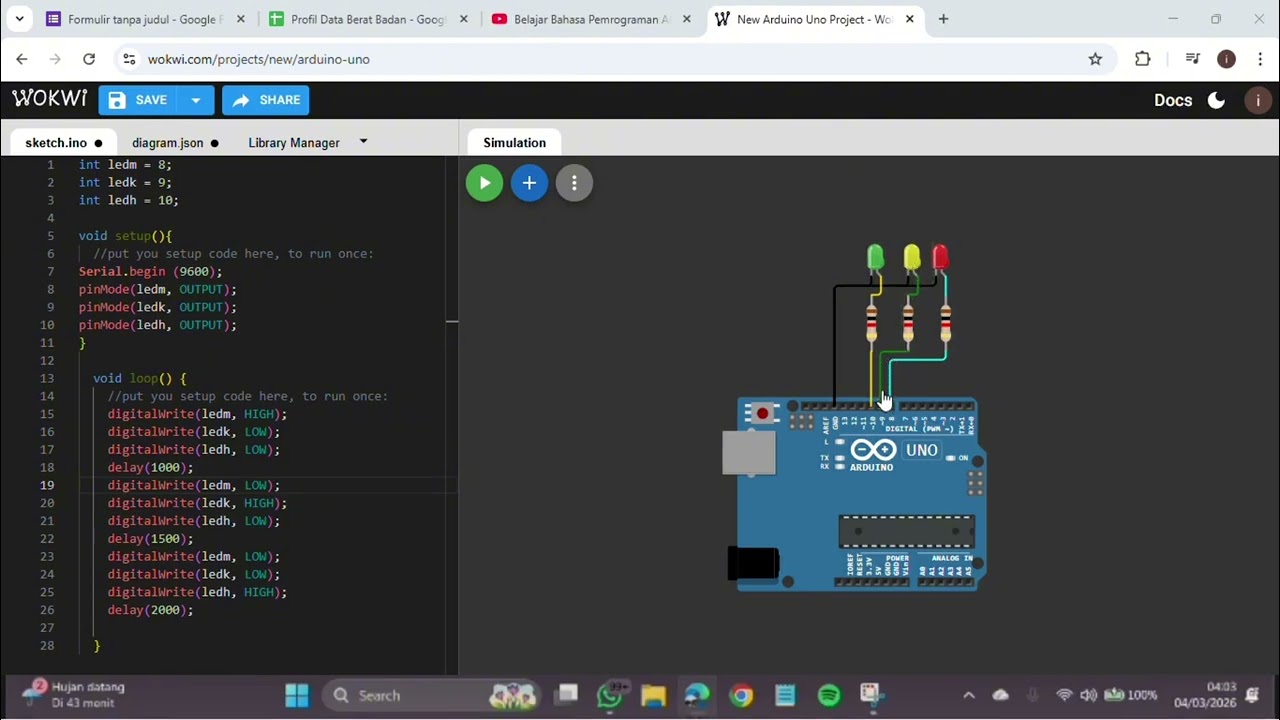Select the resistor under the green LED
The width and height of the screenshot is (1280, 720).
(872, 322)
